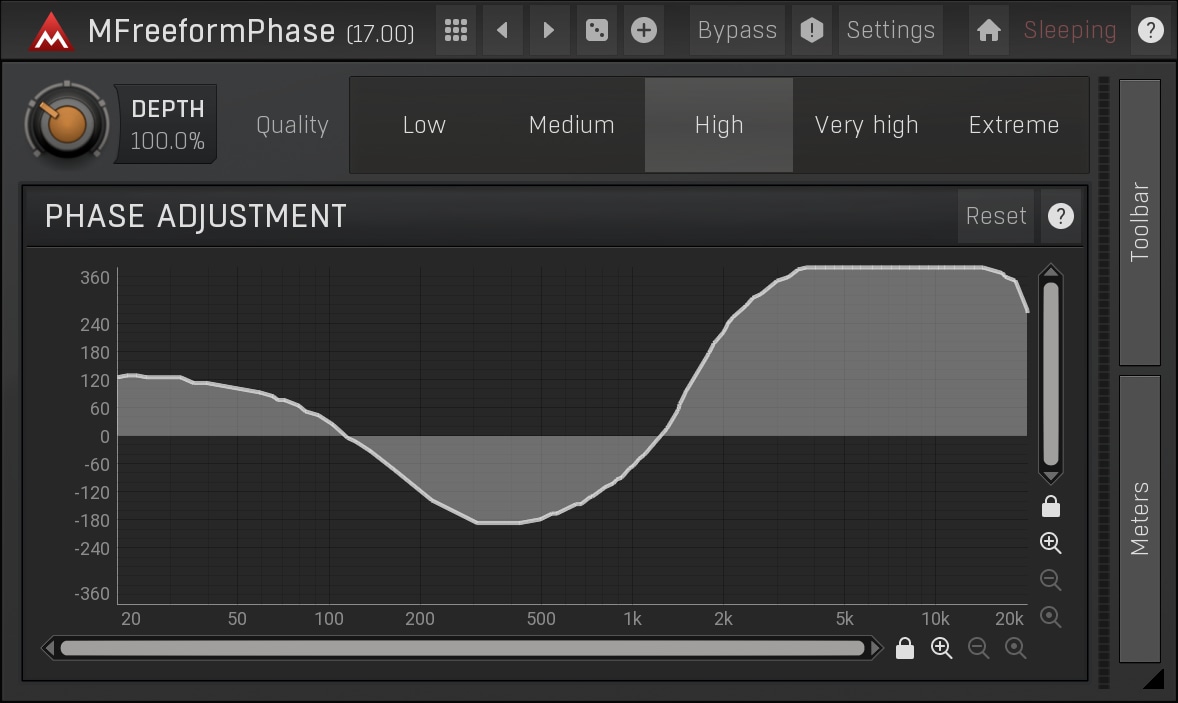Click scroll-up arrow of vertical scrollbar
Viewport: 1178px width, 703px height.
click(x=1050, y=272)
